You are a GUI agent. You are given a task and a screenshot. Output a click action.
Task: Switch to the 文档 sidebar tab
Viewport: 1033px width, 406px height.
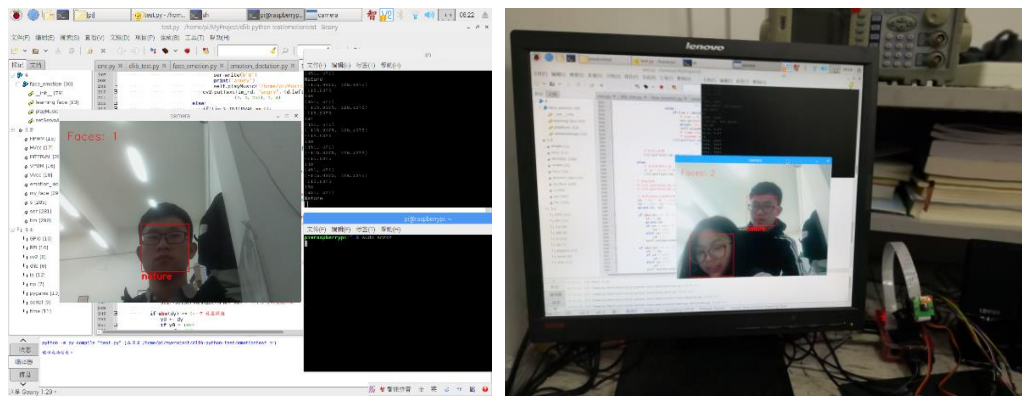[x=36, y=66]
